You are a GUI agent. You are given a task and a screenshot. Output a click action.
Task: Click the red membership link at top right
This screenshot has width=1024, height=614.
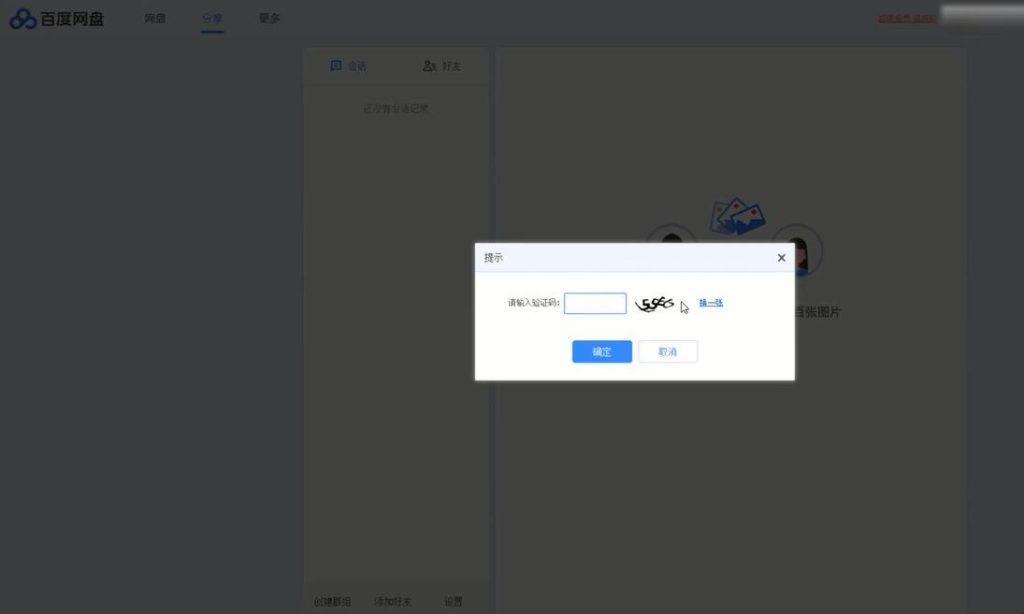pos(906,18)
